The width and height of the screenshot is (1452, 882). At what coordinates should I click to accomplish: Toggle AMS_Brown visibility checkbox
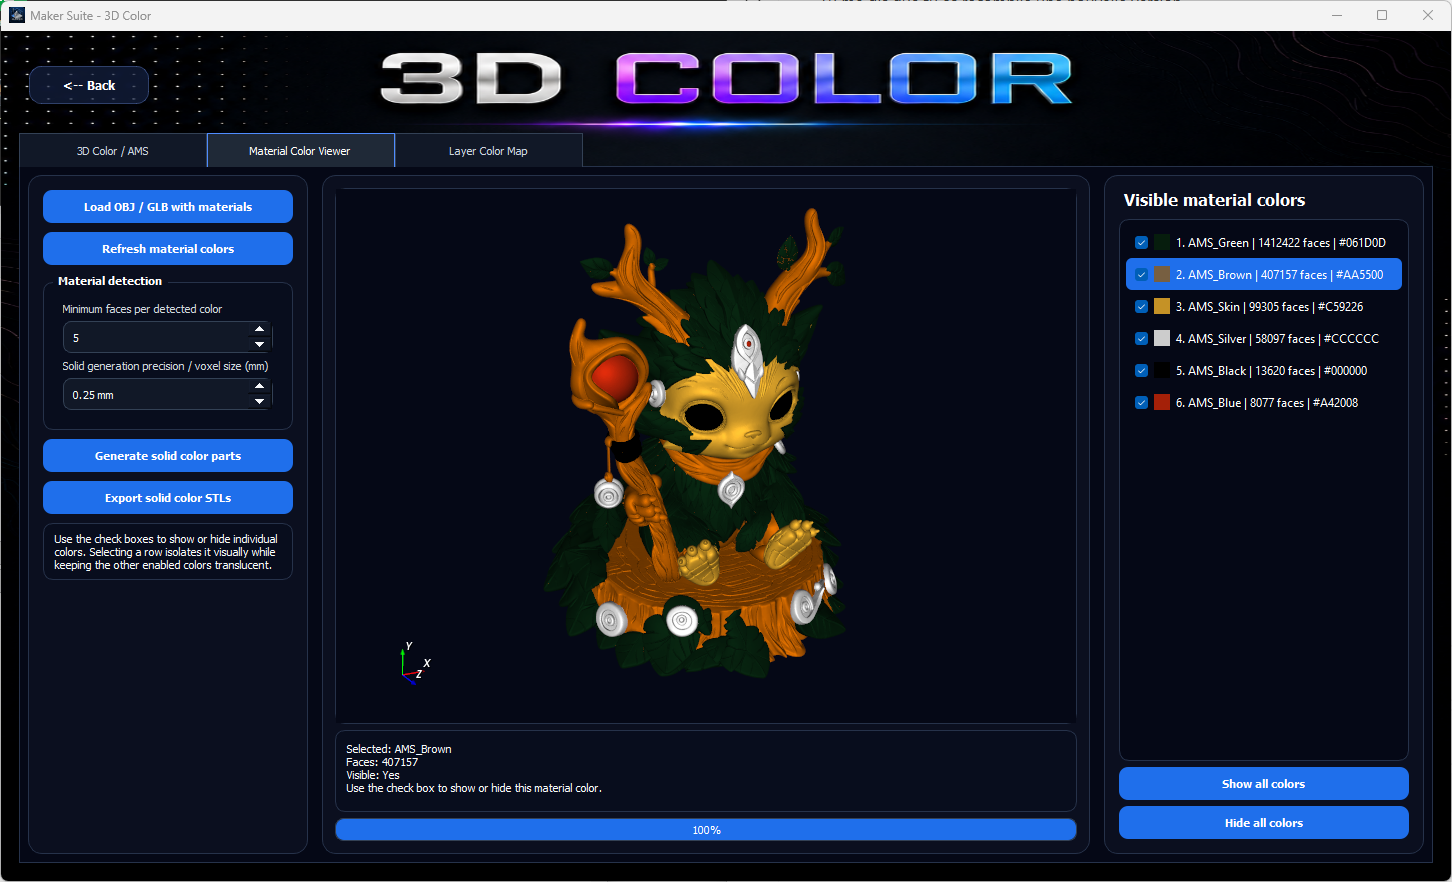[1141, 275]
